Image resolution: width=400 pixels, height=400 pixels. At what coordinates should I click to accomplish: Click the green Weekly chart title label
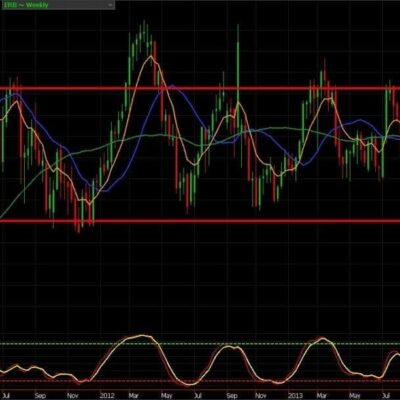26,5
